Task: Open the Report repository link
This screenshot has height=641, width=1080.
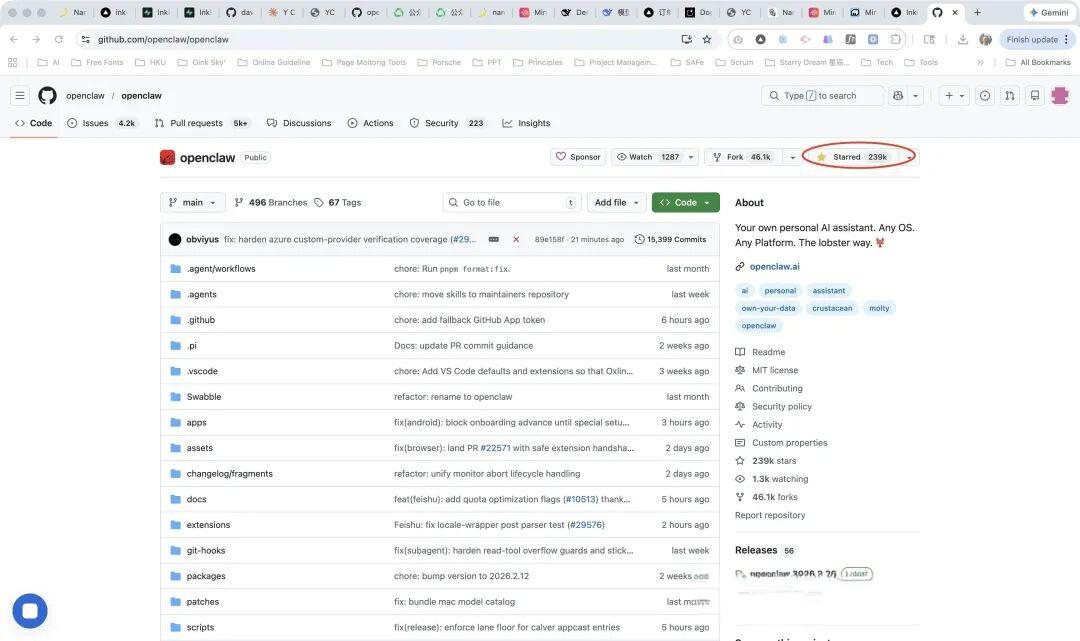Action: click(x=770, y=515)
